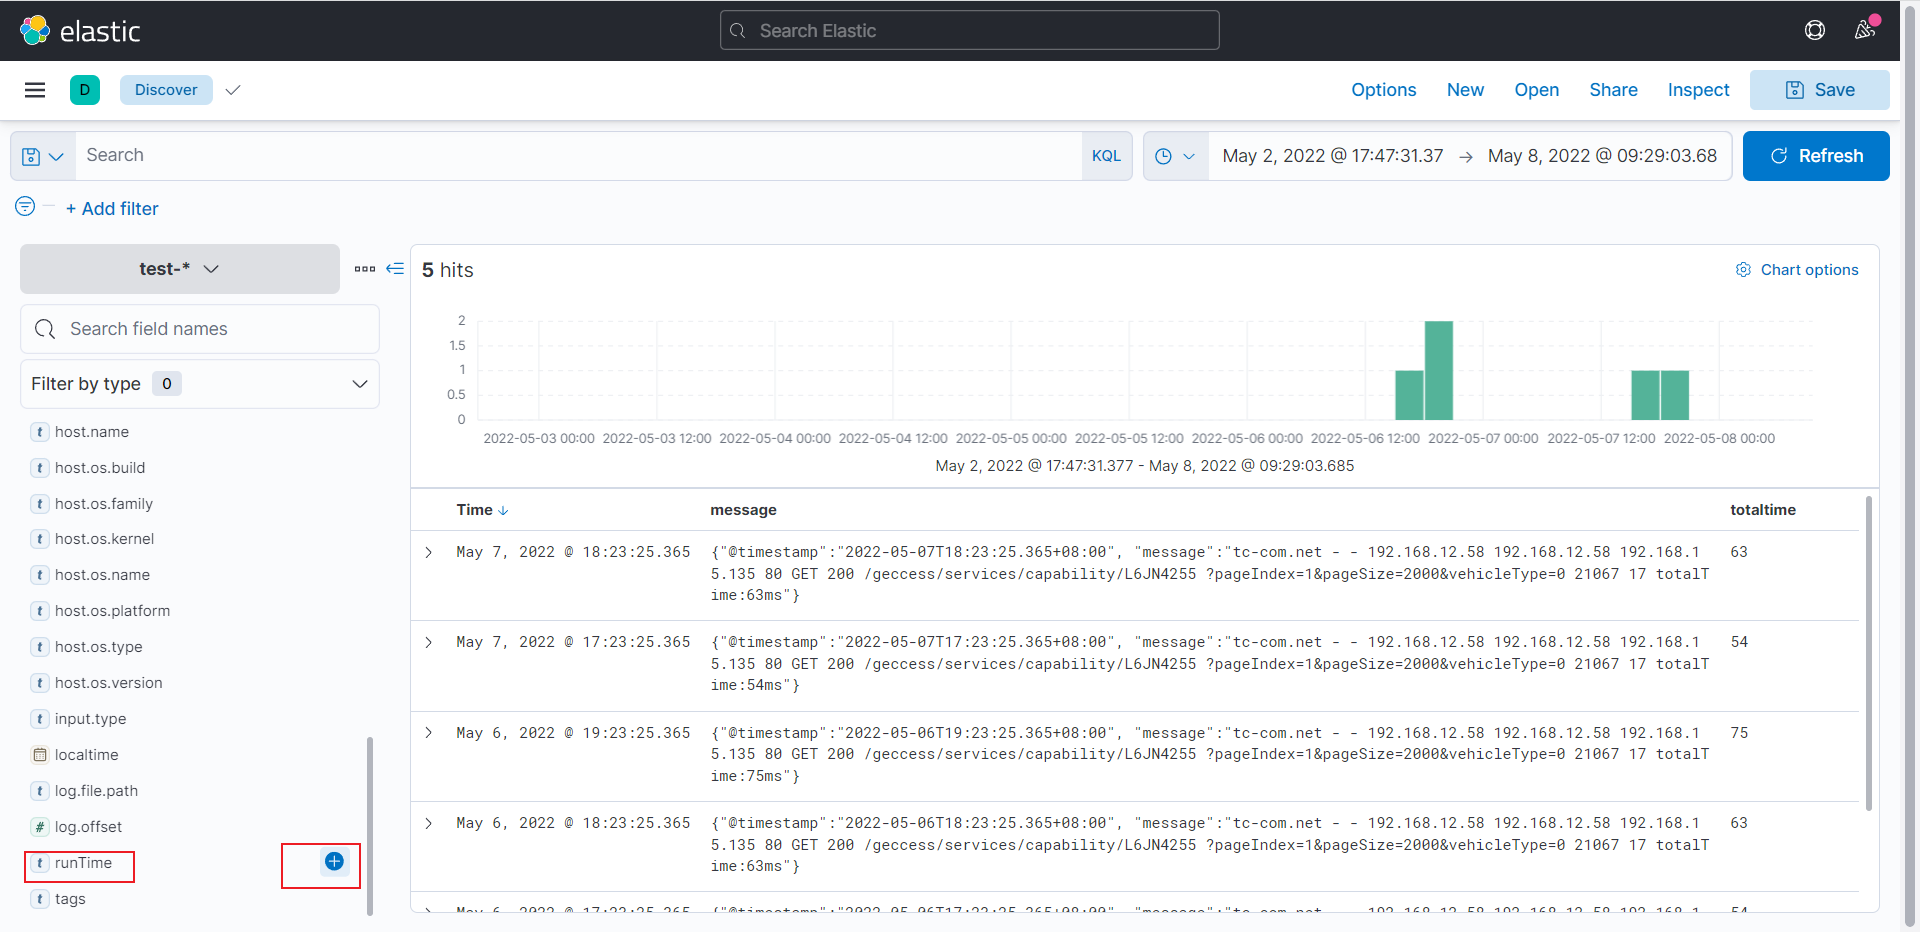The height and width of the screenshot is (932, 1920).
Task: Click the magnifier in Search field names
Action: [x=45, y=329]
